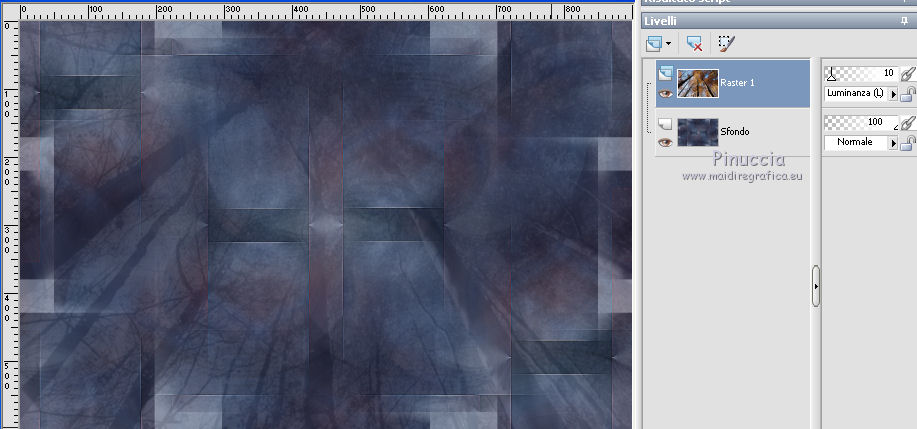Click the Livelli palette splitter arrow
Screen dimensions: 917x429
816,286
